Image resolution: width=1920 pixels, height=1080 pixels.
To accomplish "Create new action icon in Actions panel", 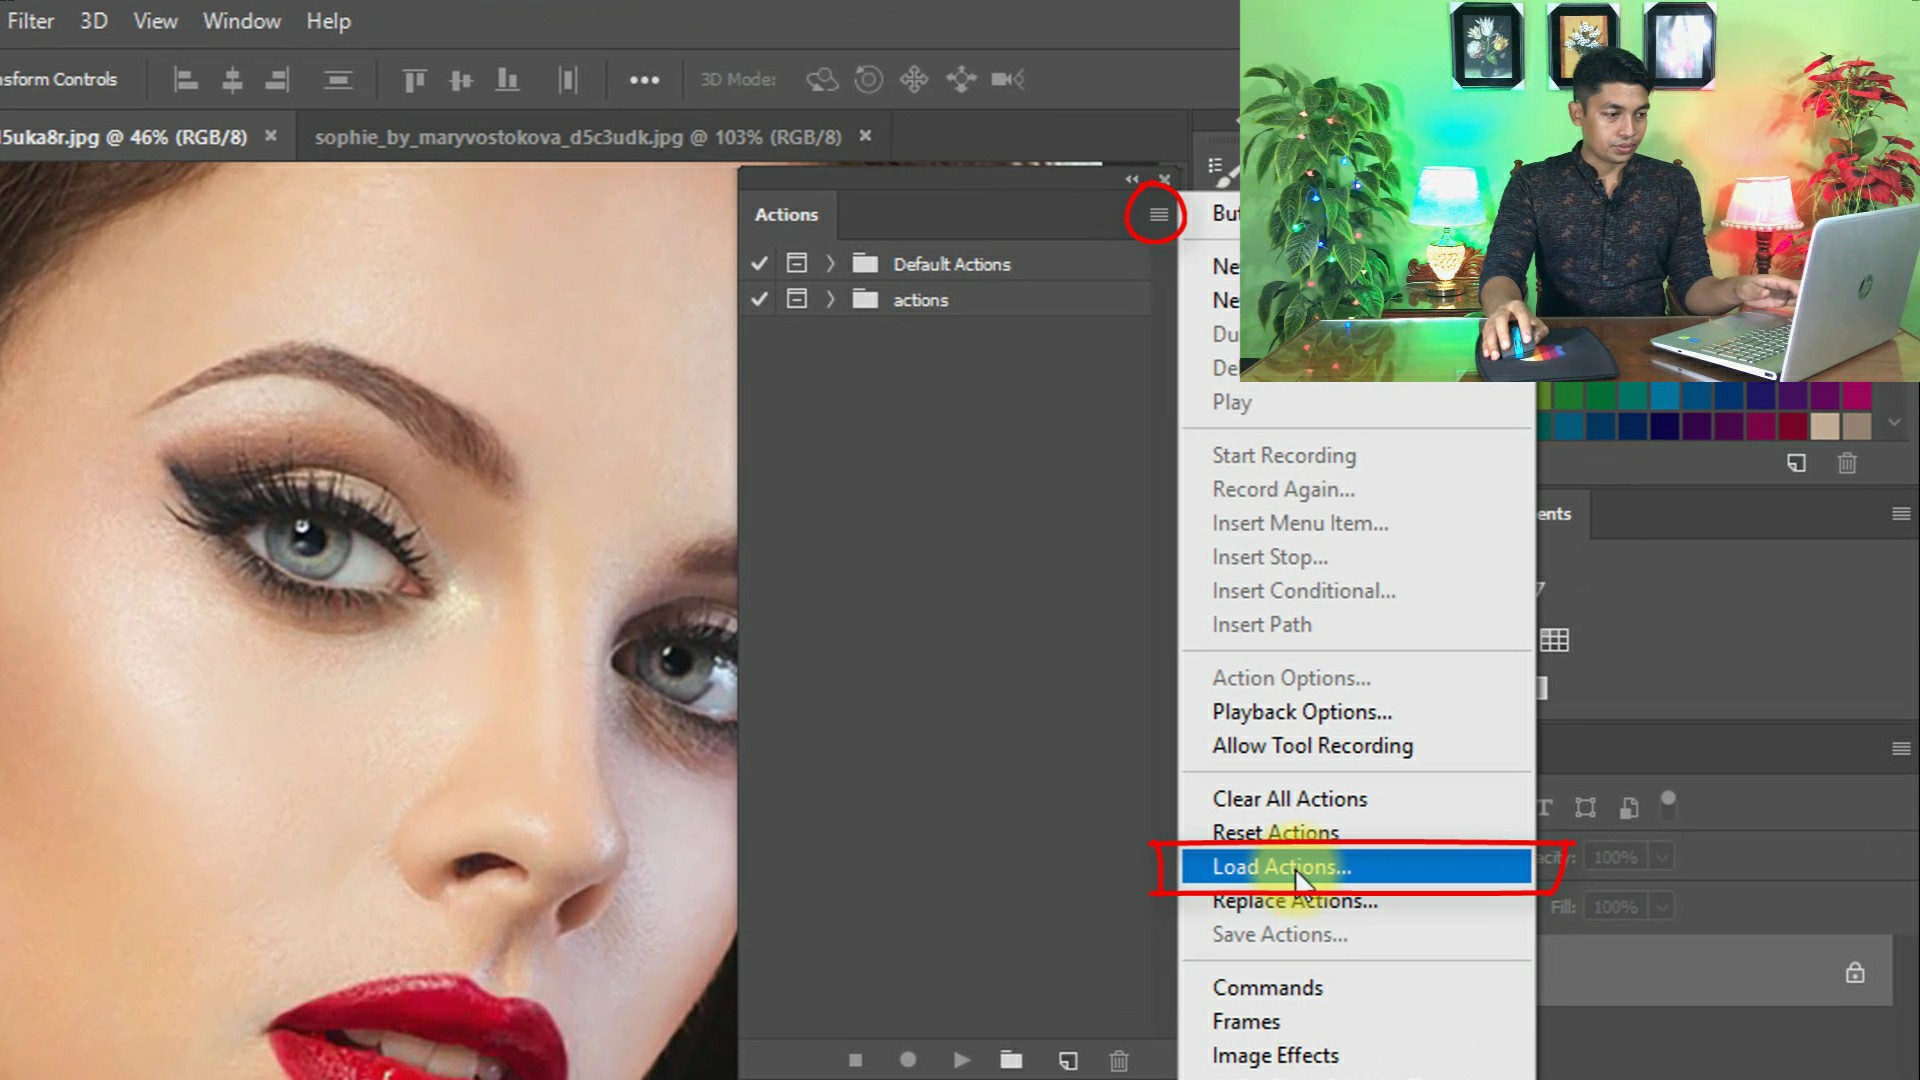I will 1068,1060.
